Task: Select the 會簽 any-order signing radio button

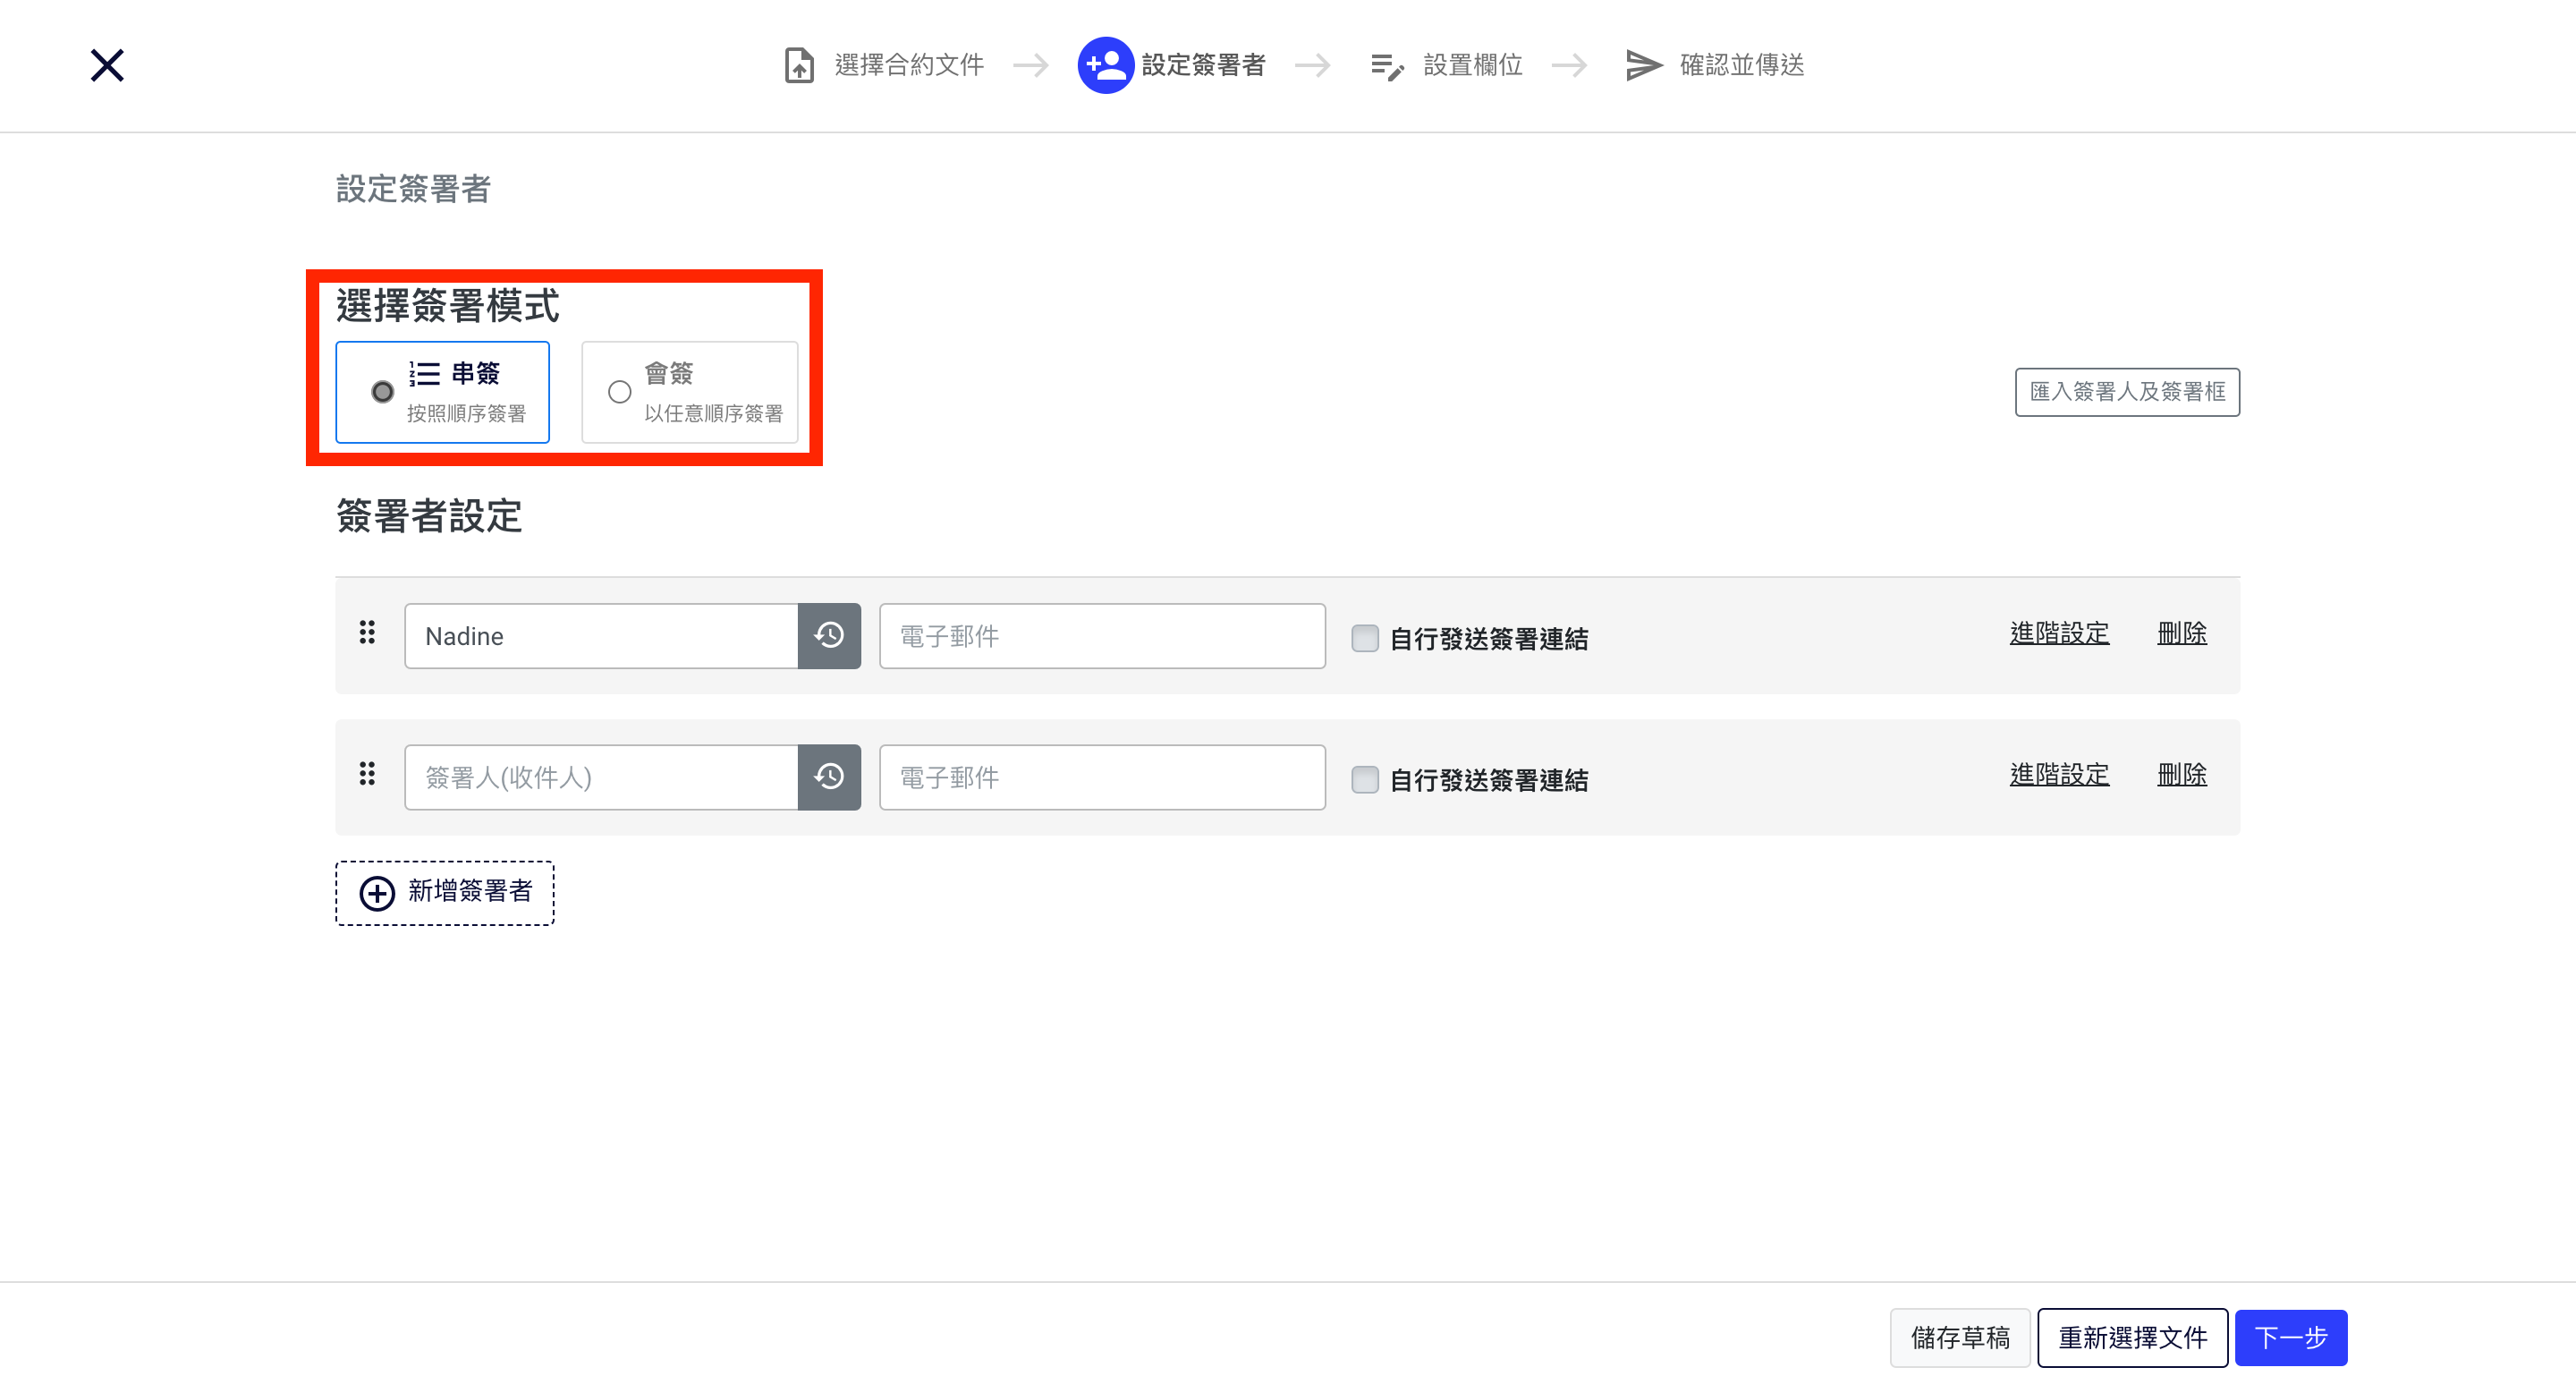Action: tap(620, 392)
